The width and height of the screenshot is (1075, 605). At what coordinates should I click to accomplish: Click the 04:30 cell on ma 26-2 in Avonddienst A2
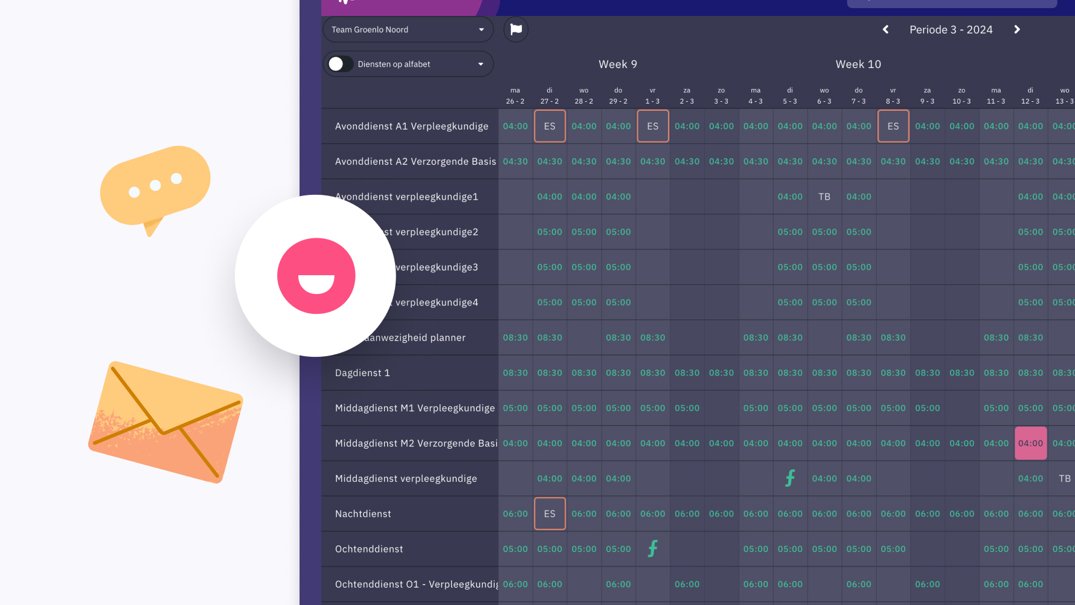[x=516, y=161]
